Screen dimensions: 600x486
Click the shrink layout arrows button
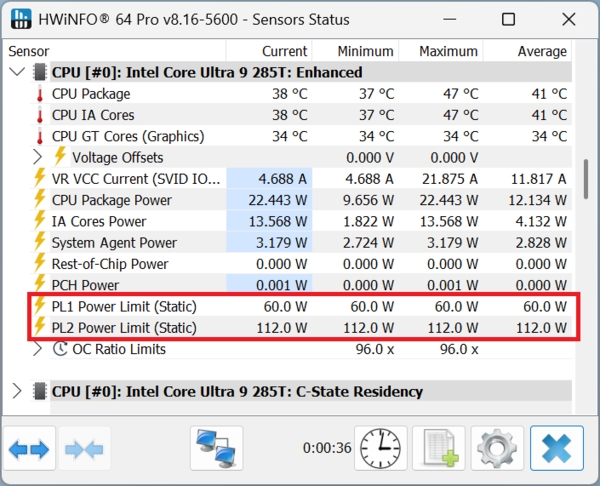point(84,448)
